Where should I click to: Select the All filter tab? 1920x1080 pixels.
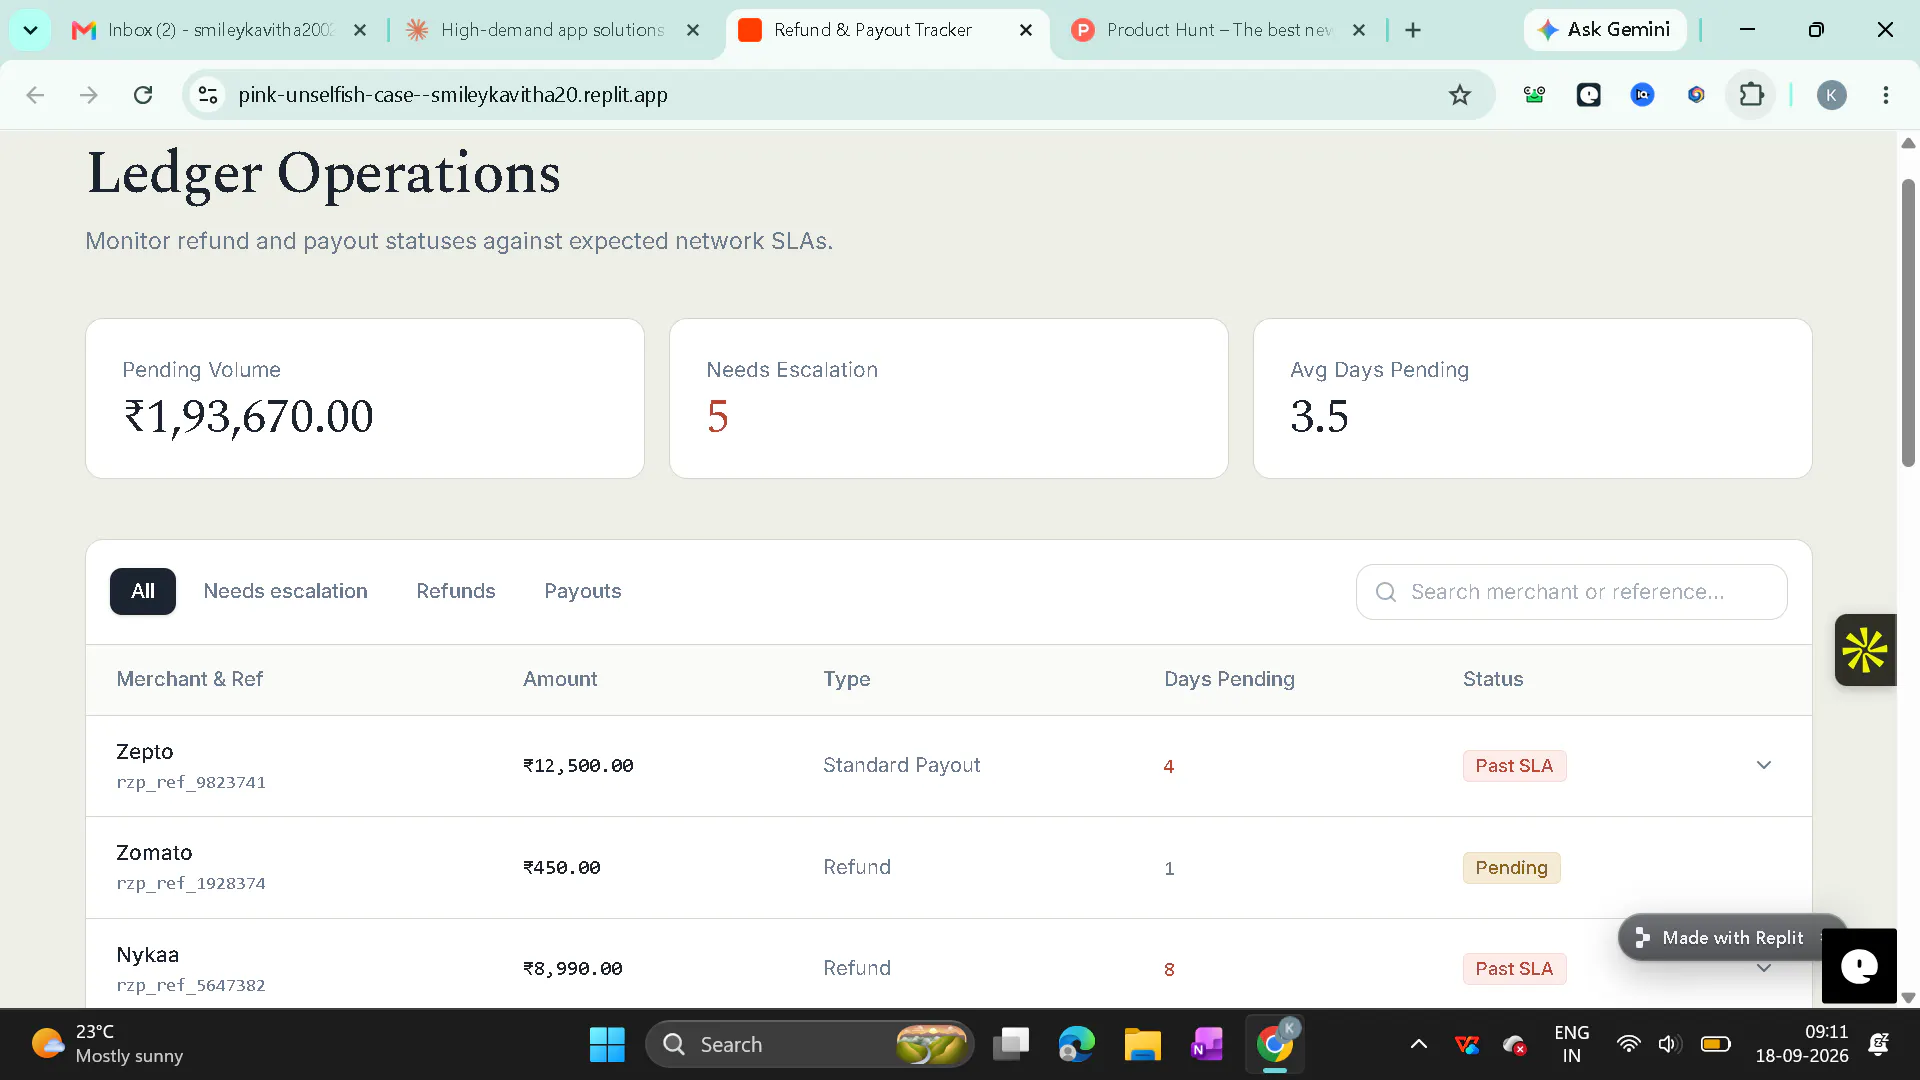(x=143, y=591)
